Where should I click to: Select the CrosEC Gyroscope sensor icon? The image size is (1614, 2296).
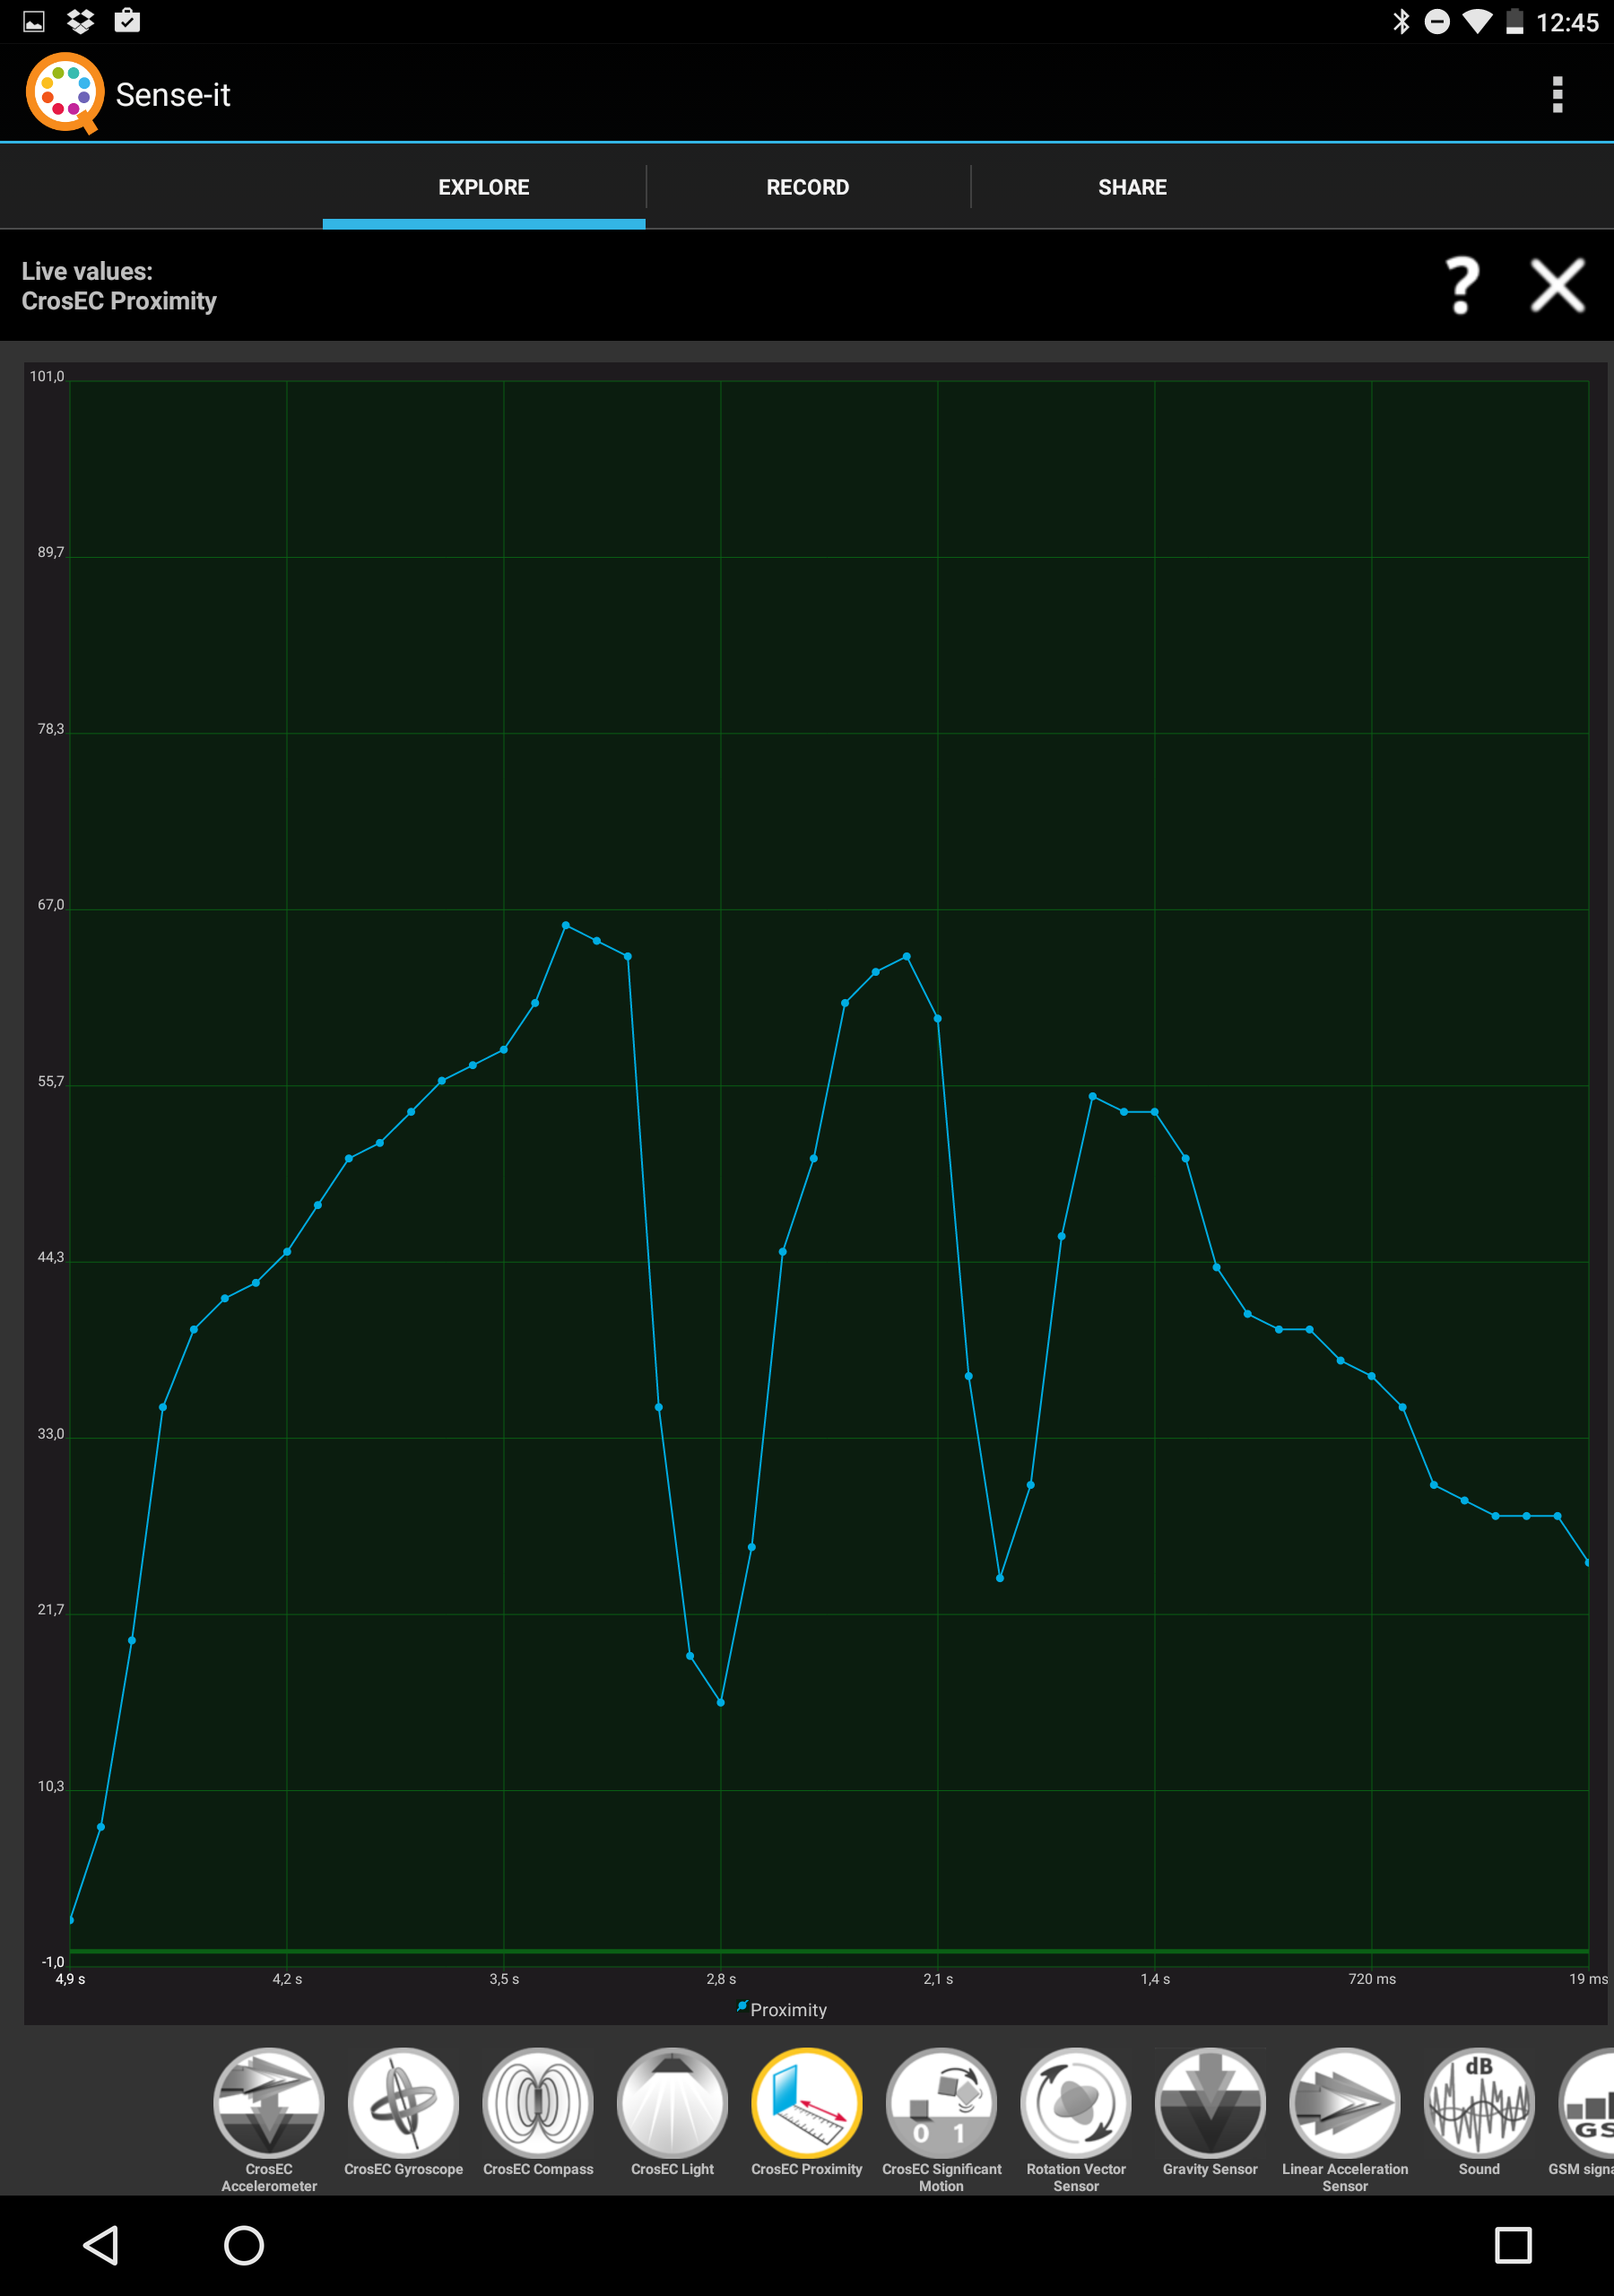click(x=403, y=2103)
